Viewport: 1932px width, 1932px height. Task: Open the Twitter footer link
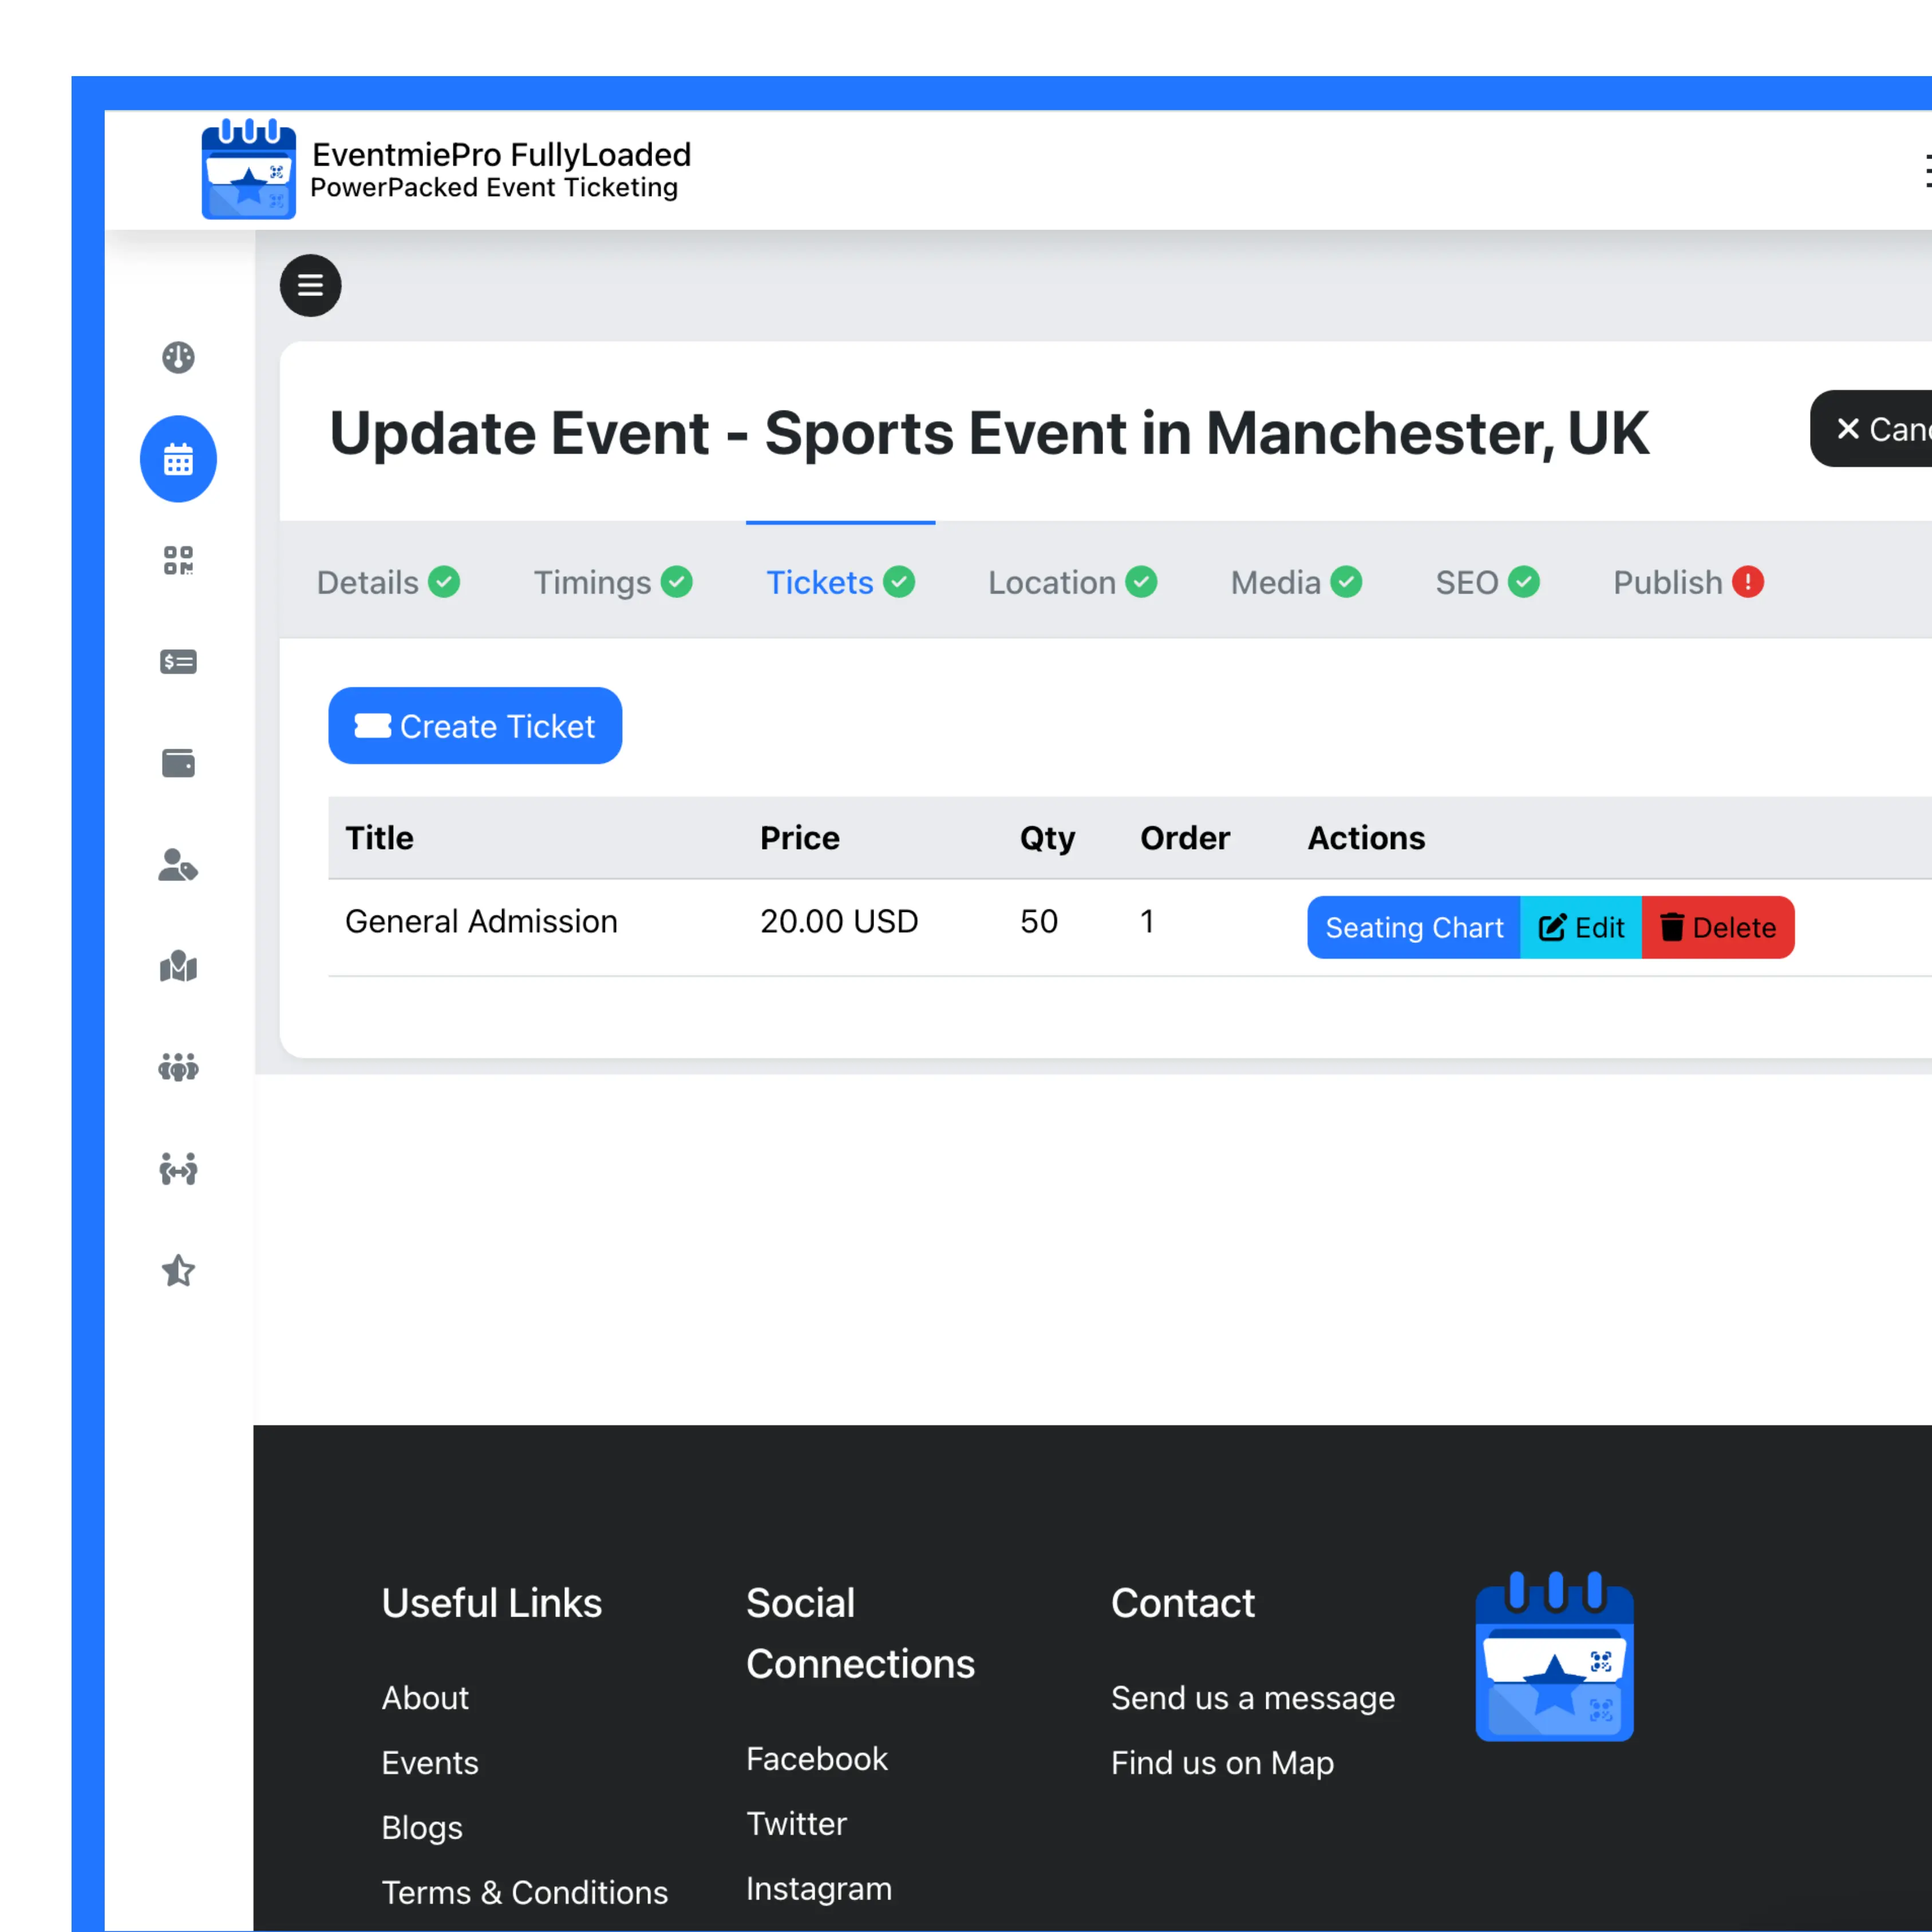797,1824
